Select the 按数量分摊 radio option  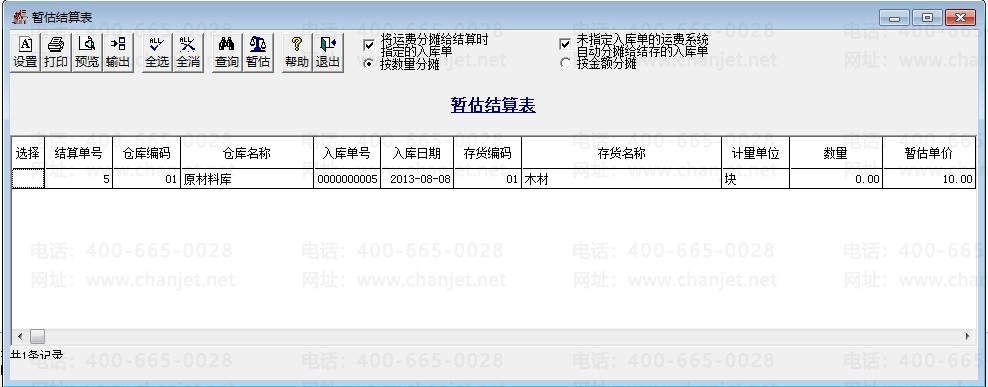click(x=369, y=63)
